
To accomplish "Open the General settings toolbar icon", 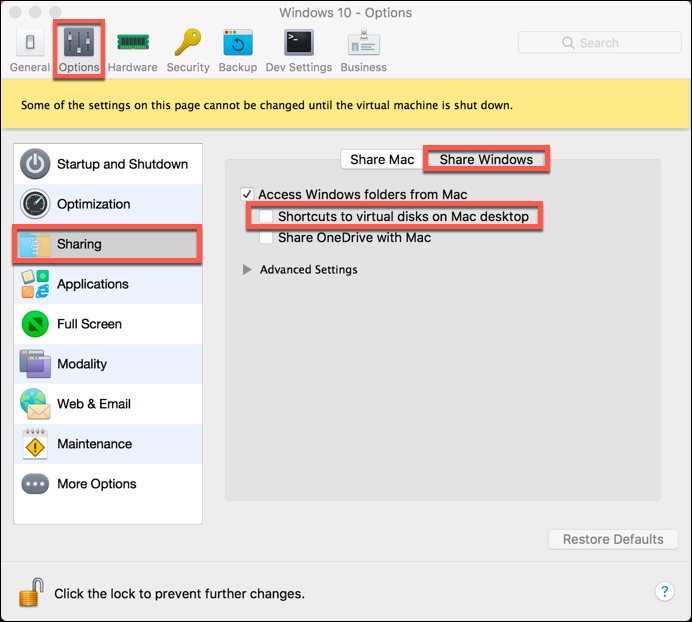I will (30, 43).
